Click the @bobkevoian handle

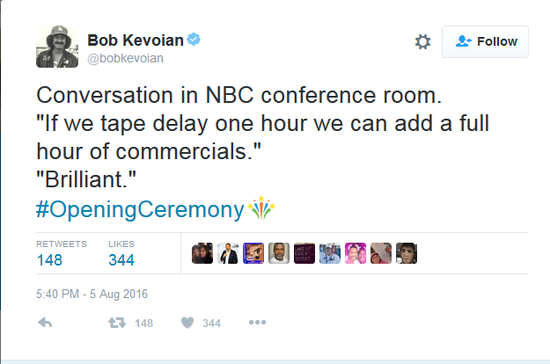[x=125, y=58]
